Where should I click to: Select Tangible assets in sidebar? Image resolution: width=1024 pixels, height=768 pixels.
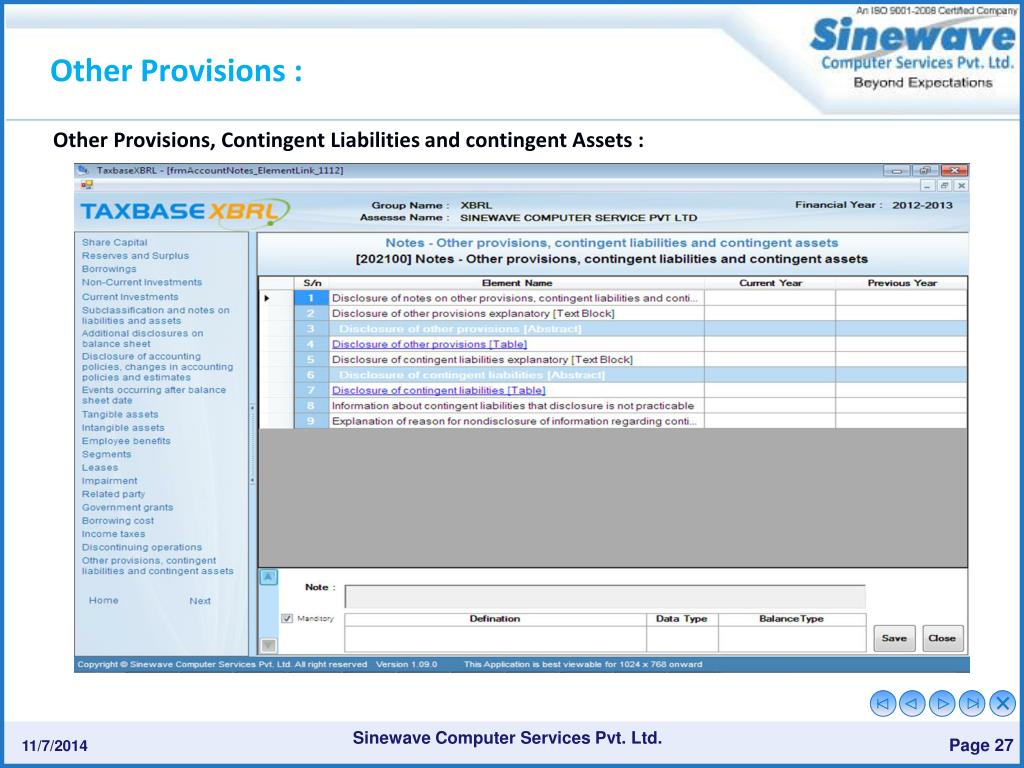pos(120,414)
